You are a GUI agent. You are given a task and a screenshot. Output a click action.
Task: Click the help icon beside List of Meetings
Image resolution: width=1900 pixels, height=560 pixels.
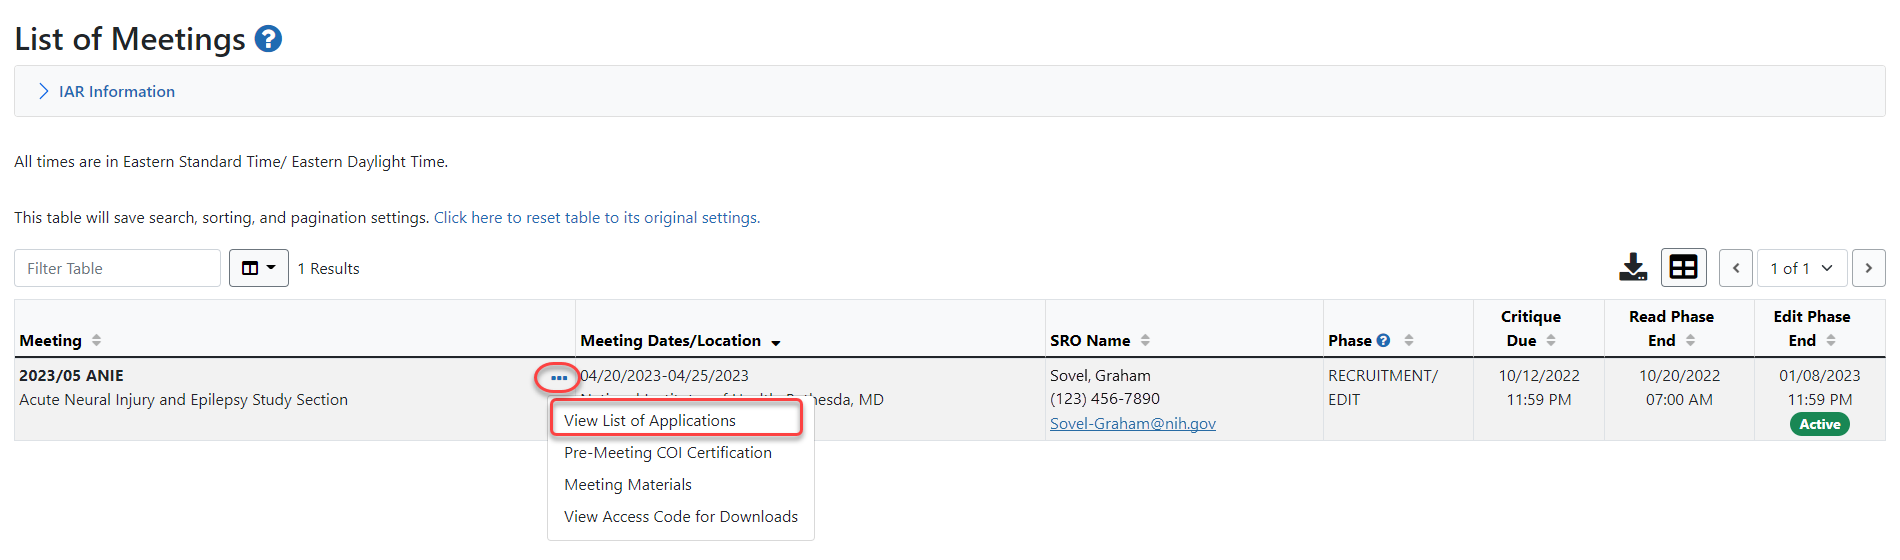268,39
